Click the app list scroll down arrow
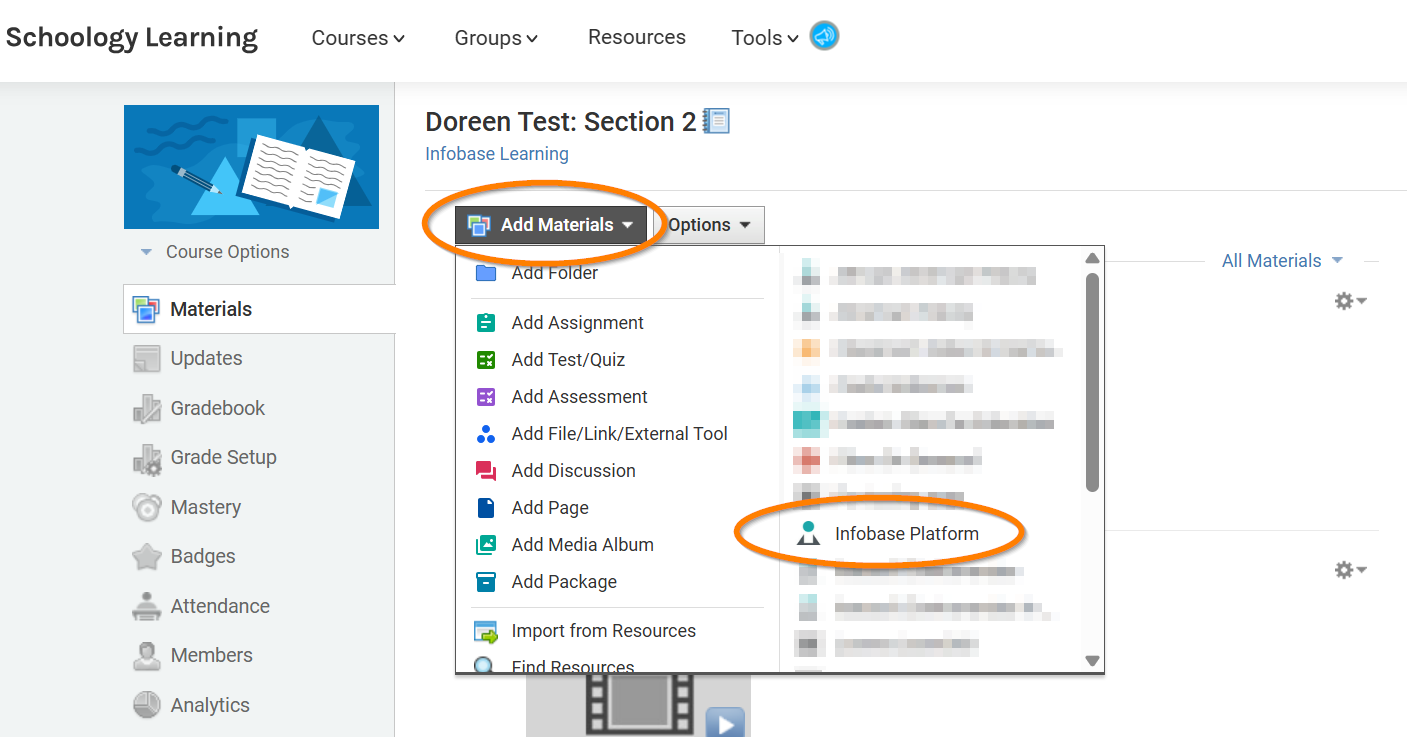Screen dimensions: 1407x737 coord(1092,660)
